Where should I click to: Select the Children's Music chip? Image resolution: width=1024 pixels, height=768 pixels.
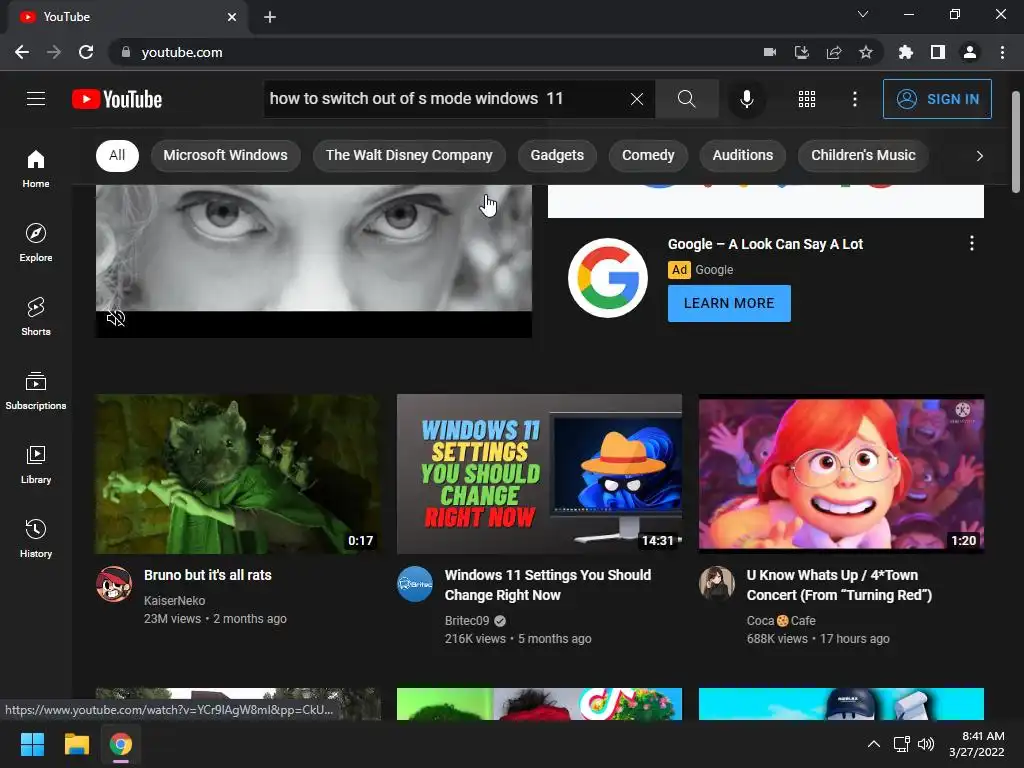point(863,155)
